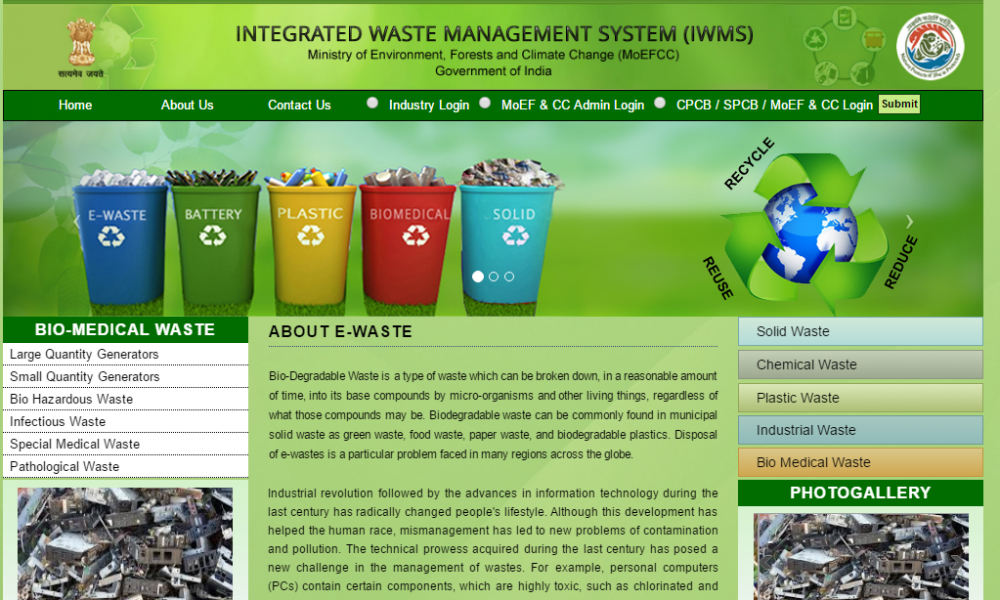The height and width of the screenshot is (600, 1000).
Task: Go to previous slide with left arrow
Action: pyautogui.click(x=77, y=221)
